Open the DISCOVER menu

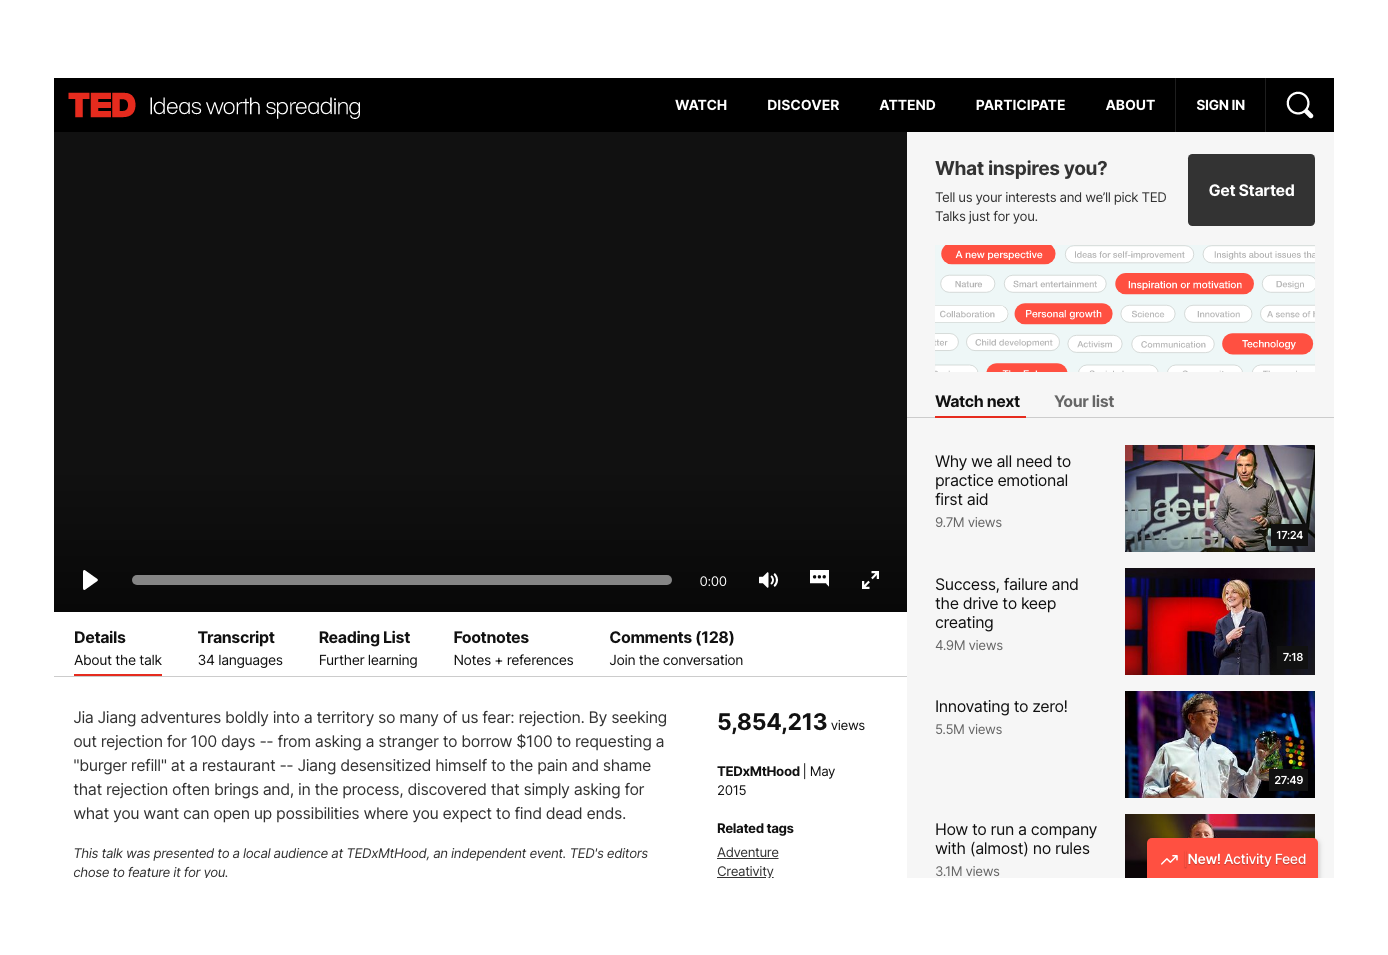(803, 105)
